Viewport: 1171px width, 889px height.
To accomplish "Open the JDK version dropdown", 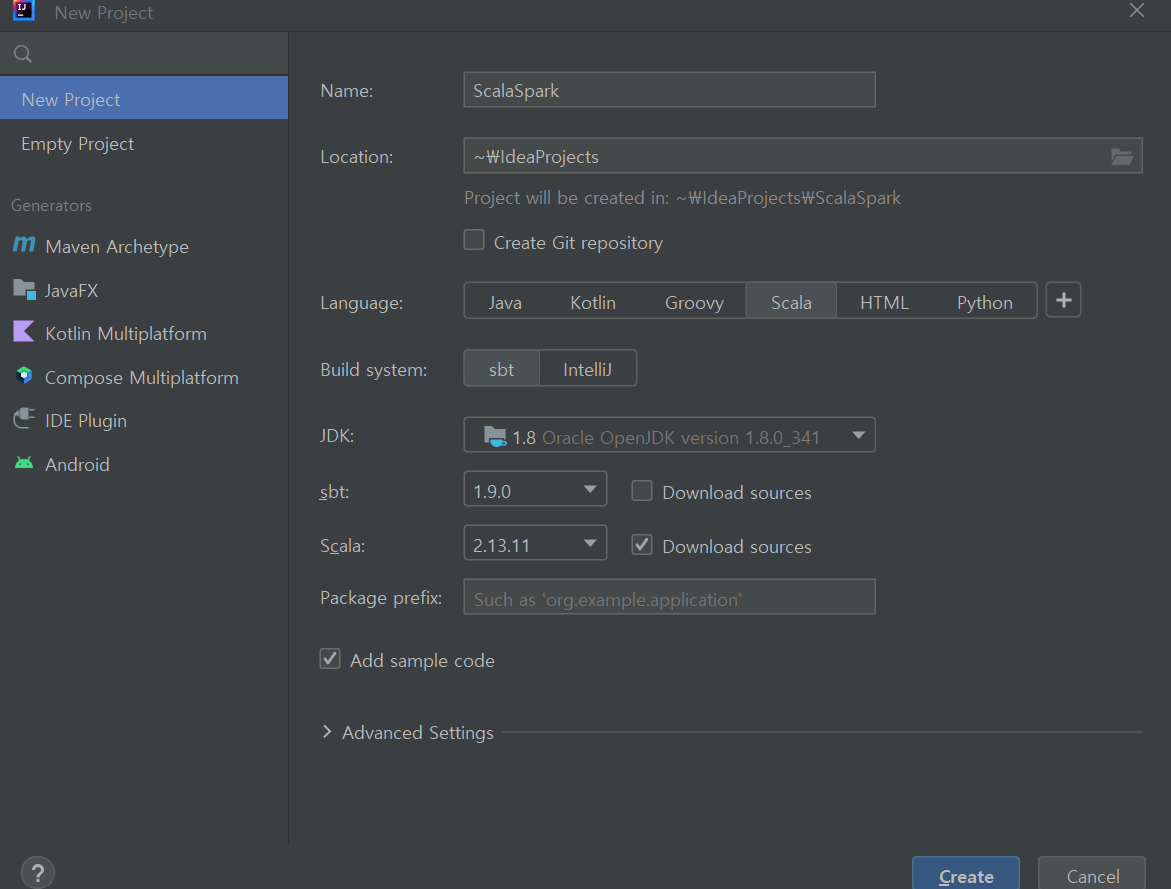I will click(669, 436).
